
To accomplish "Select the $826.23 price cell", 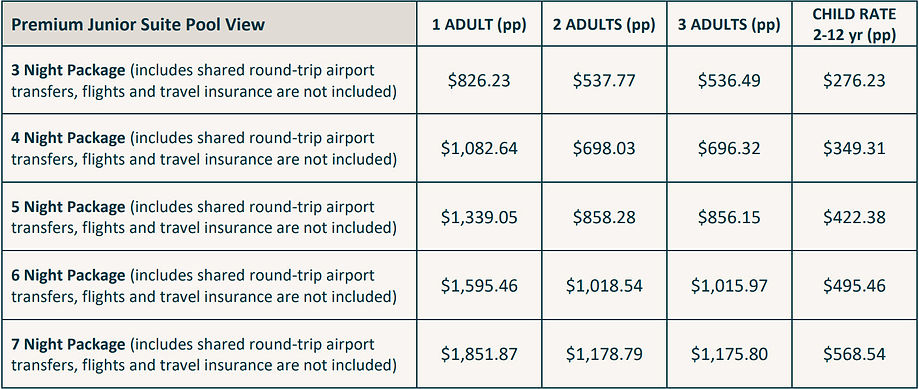I will point(479,80).
